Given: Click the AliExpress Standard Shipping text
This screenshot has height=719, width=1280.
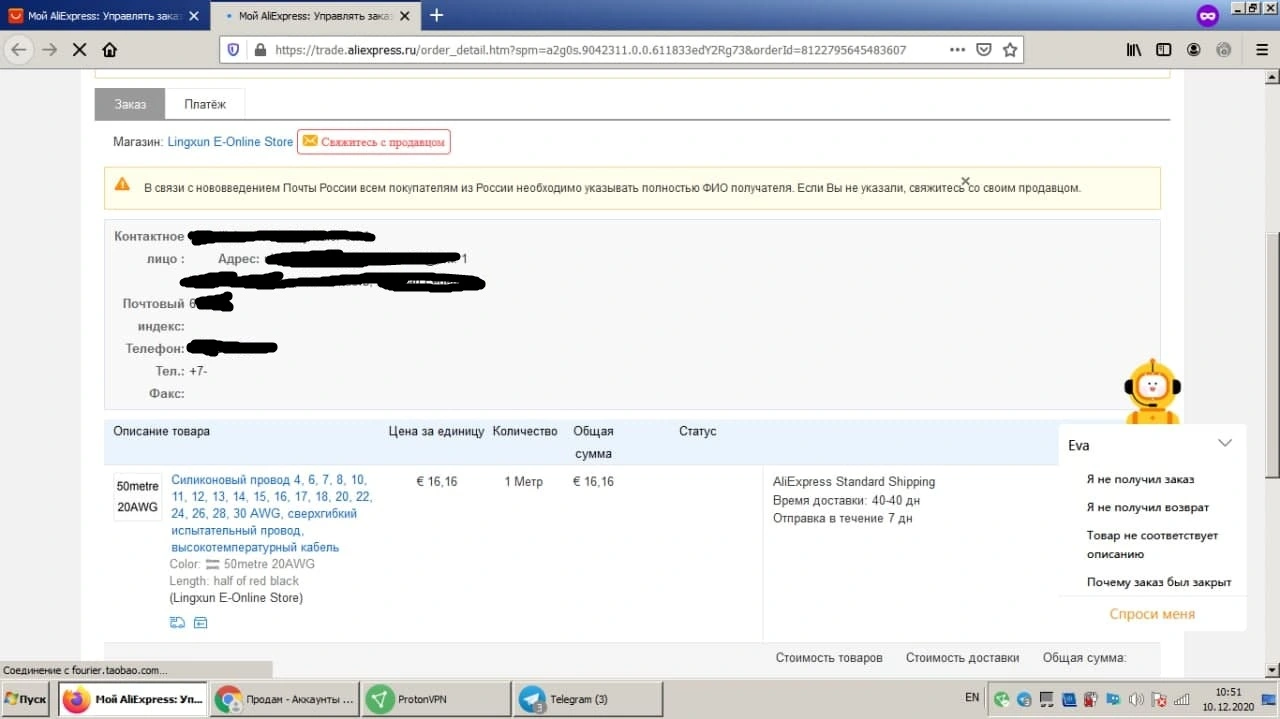Looking at the screenshot, I should pyautogui.click(x=854, y=482).
